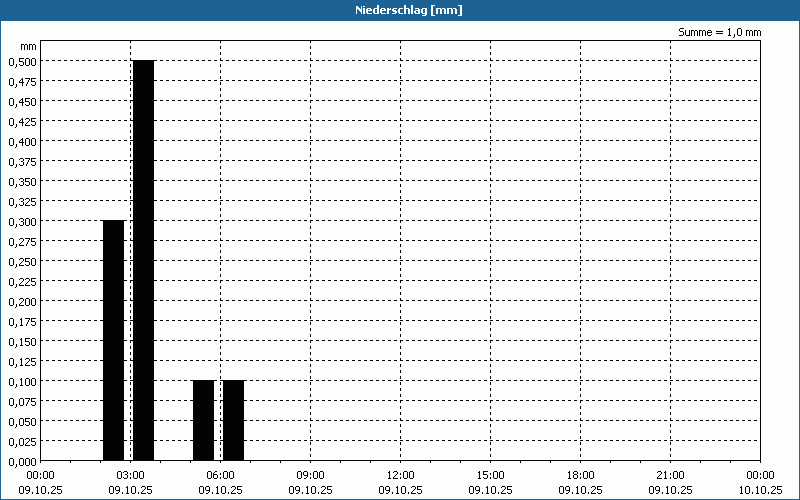Image resolution: width=800 pixels, height=500 pixels.
Task: Click the 'Summe = 1,0 mm' label
Action: [720, 32]
